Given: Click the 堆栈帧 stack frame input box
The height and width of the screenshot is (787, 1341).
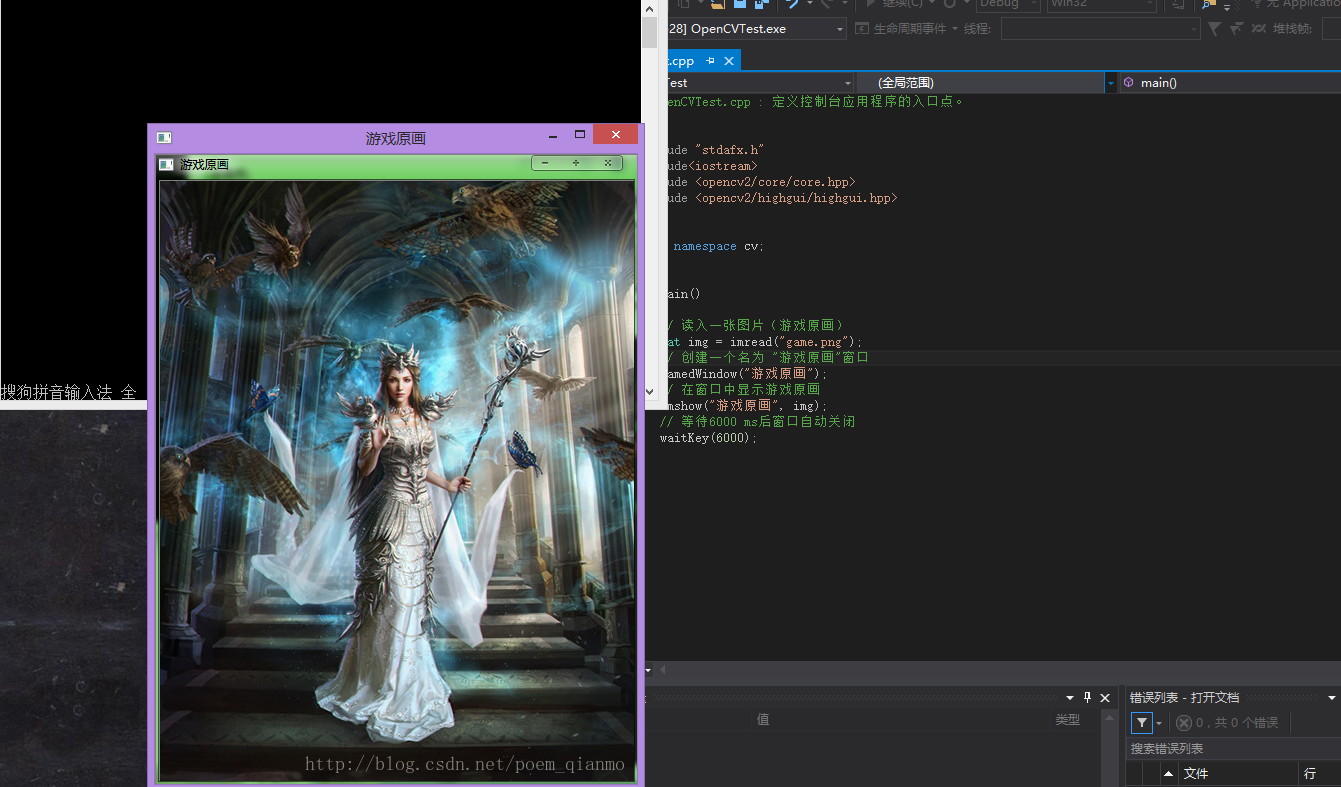Looking at the screenshot, I should [1331, 29].
